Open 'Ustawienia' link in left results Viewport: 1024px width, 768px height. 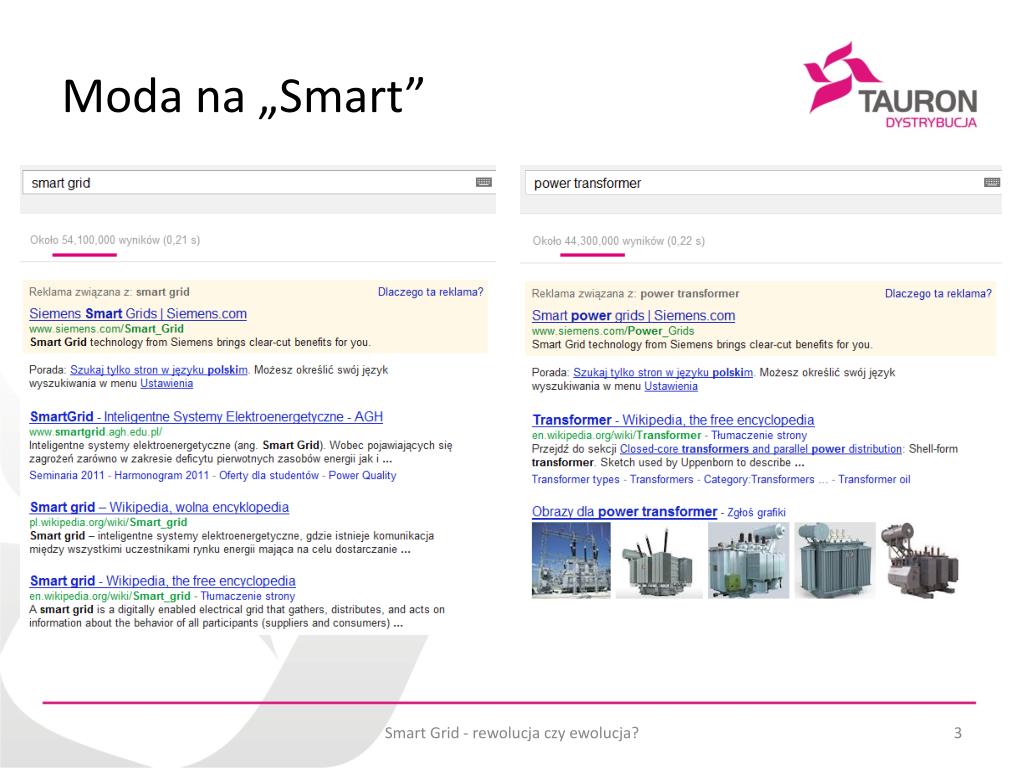coord(167,383)
